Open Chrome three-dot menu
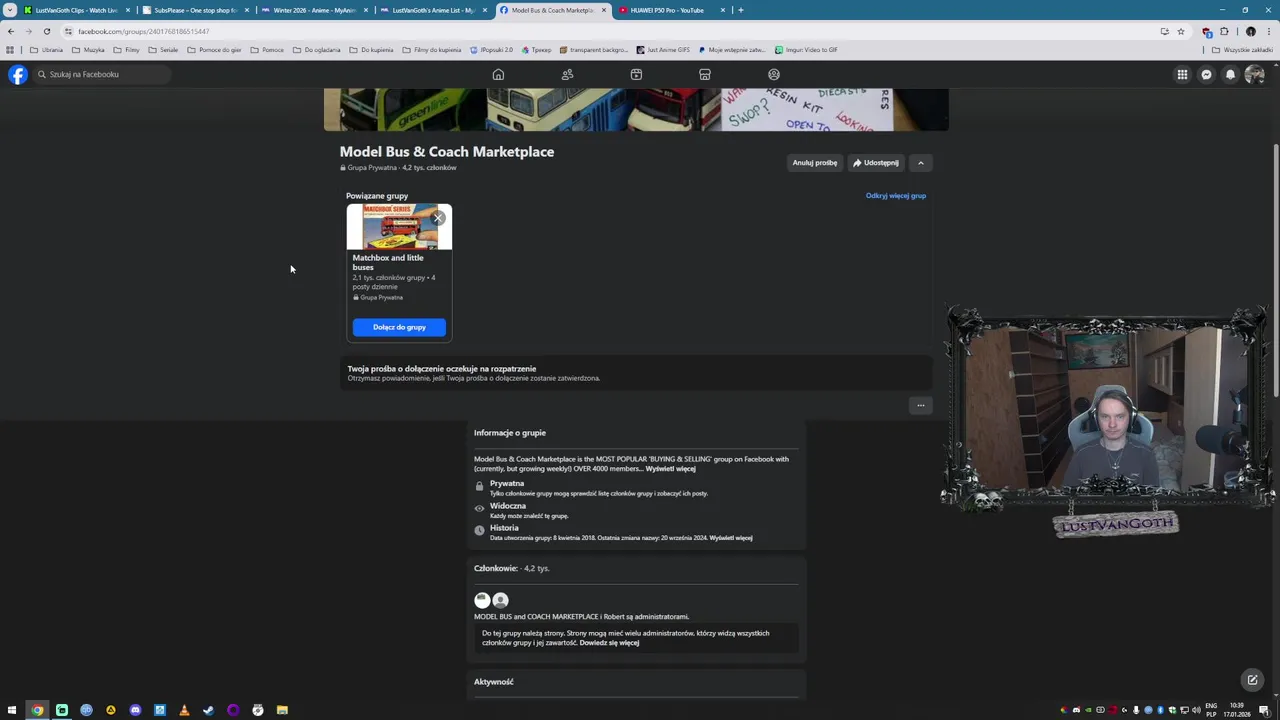This screenshot has width=1280, height=720. click(x=1267, y=31)
